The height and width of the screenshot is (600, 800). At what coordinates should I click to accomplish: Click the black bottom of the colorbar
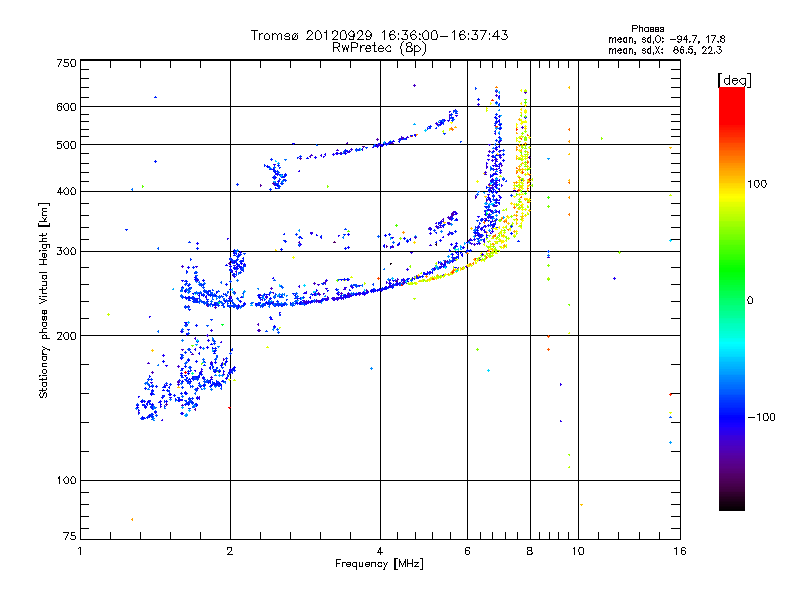point(732,503)
